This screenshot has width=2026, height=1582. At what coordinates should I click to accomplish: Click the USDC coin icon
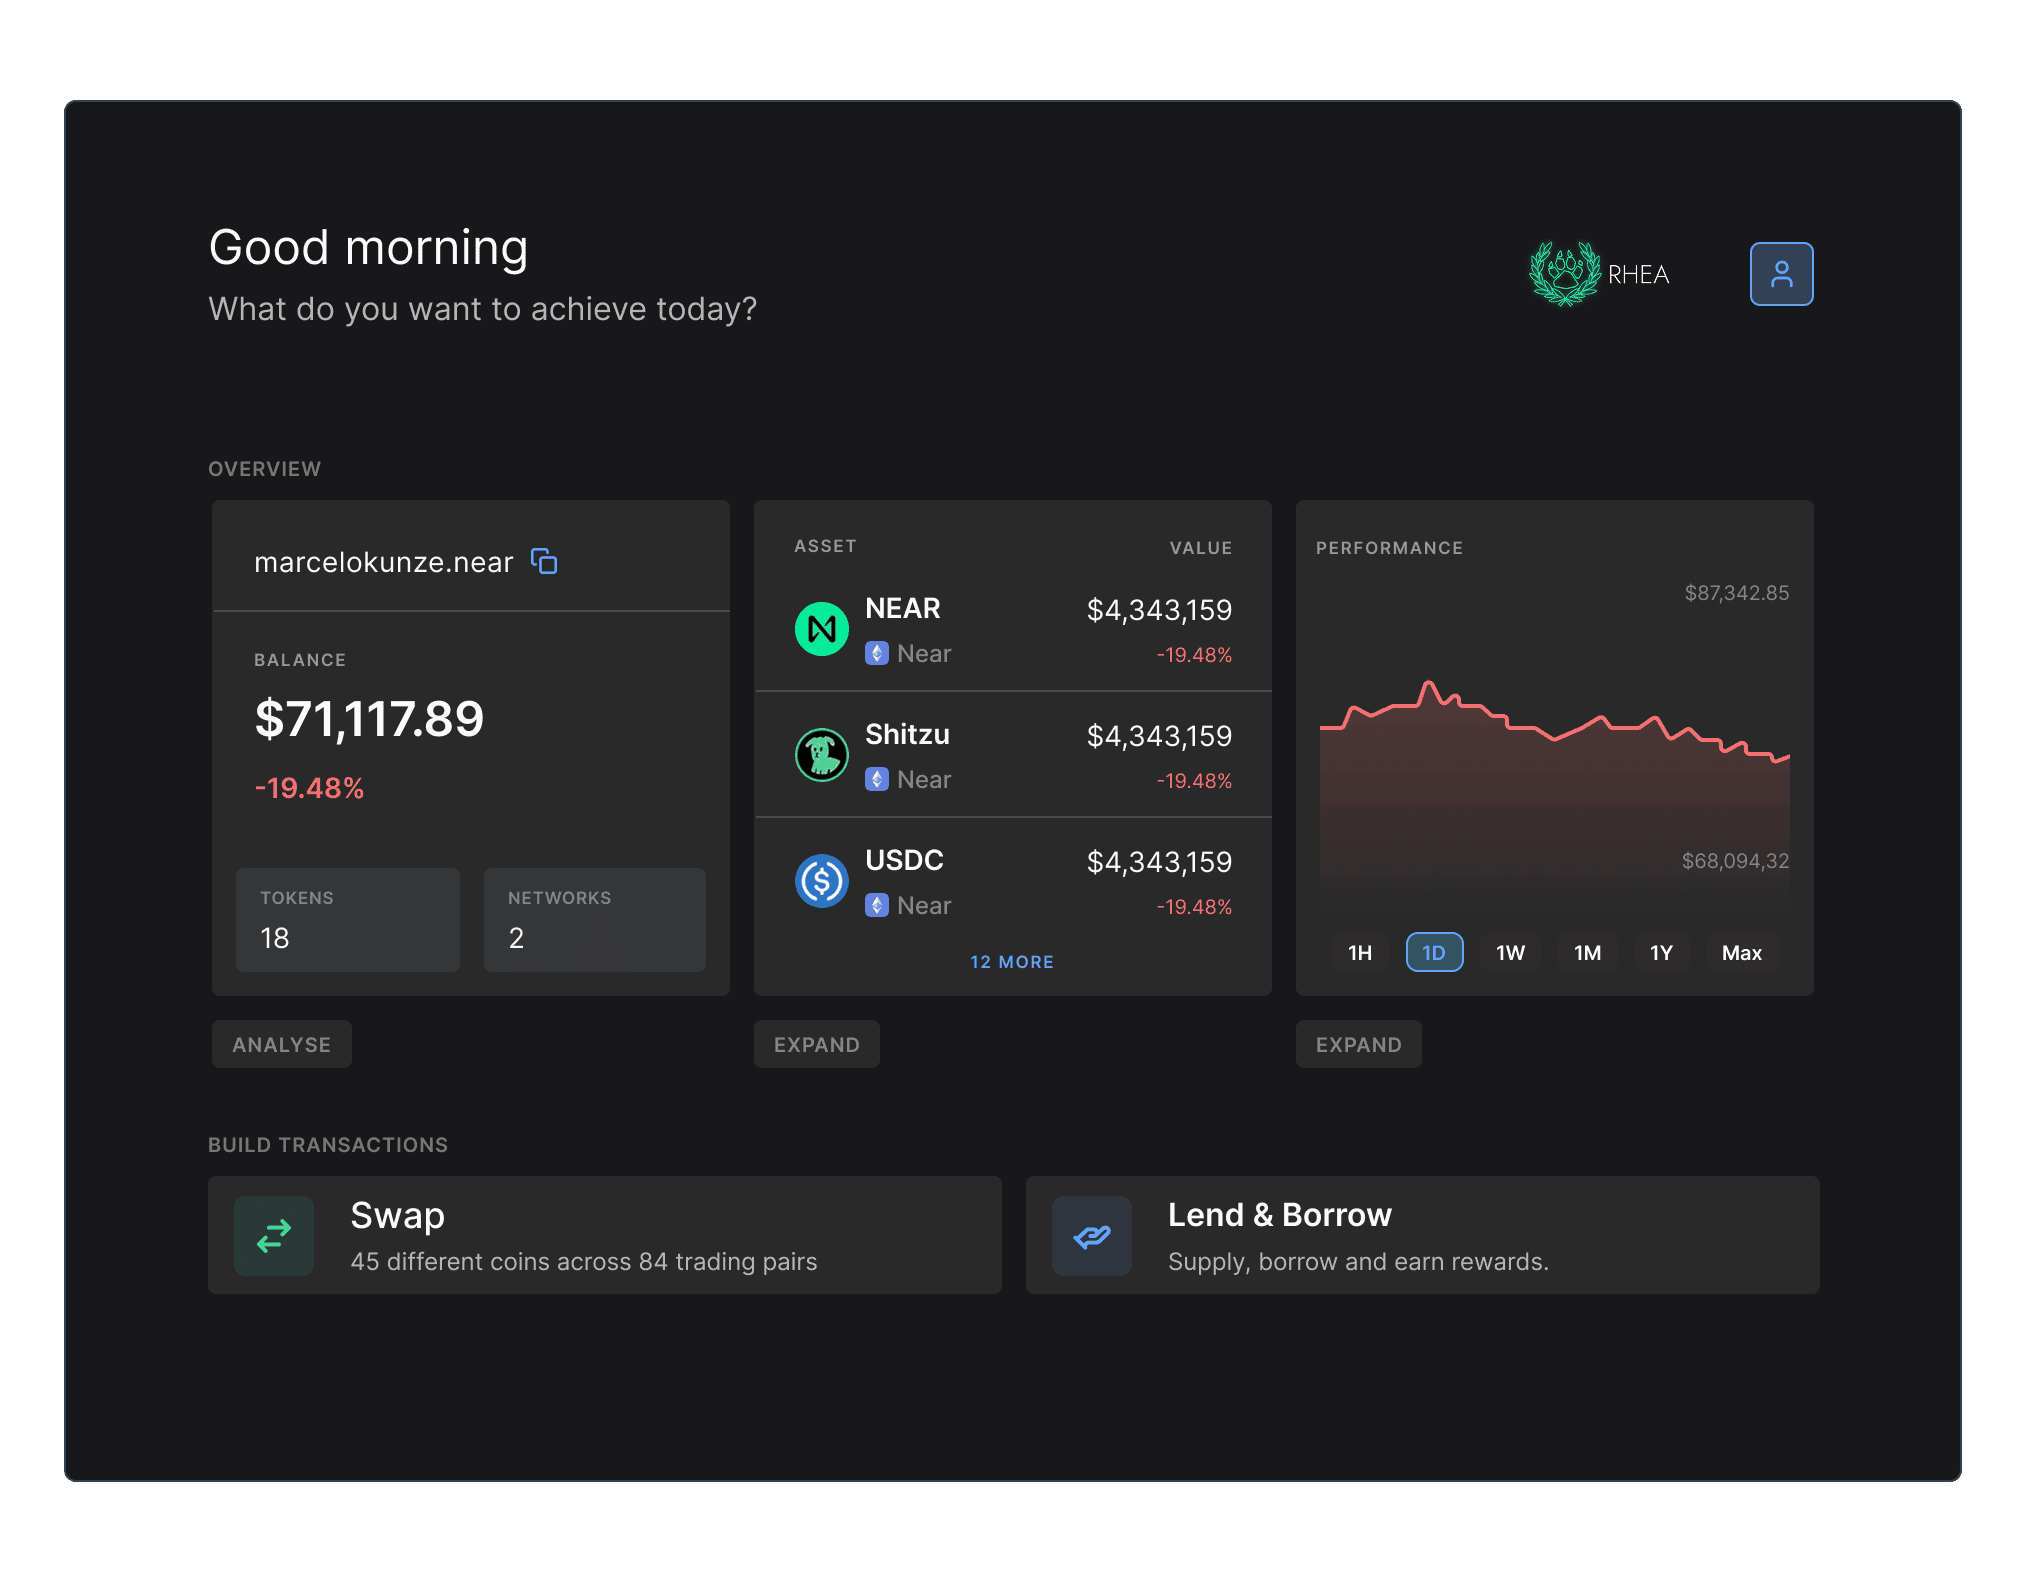point(821,881)
